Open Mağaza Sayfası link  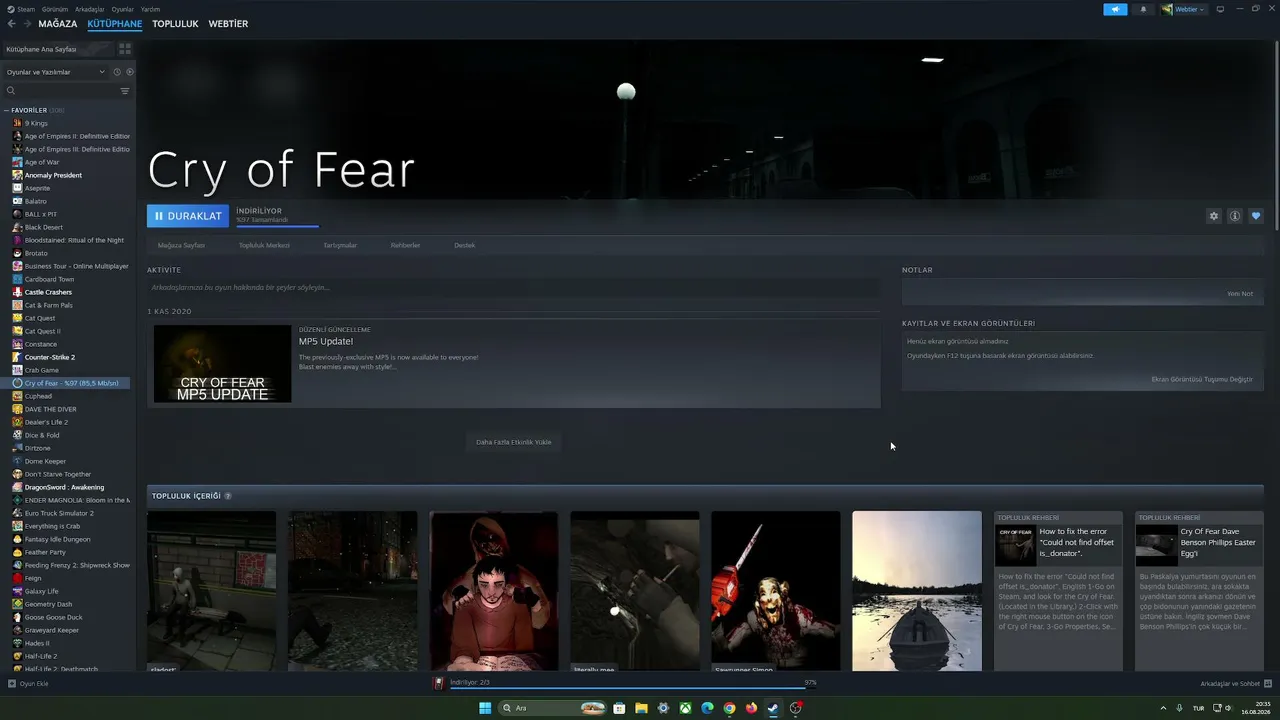point(181,245)
